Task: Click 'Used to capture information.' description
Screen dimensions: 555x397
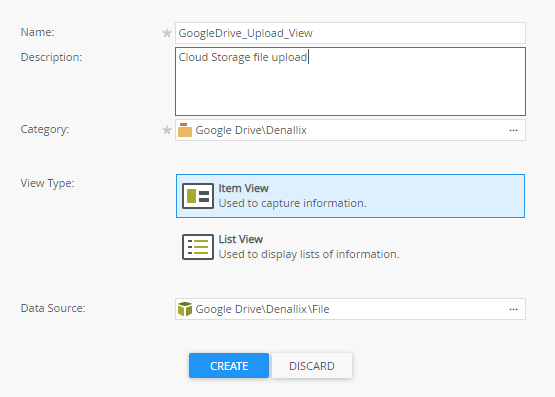Action: tap(292, 203)
